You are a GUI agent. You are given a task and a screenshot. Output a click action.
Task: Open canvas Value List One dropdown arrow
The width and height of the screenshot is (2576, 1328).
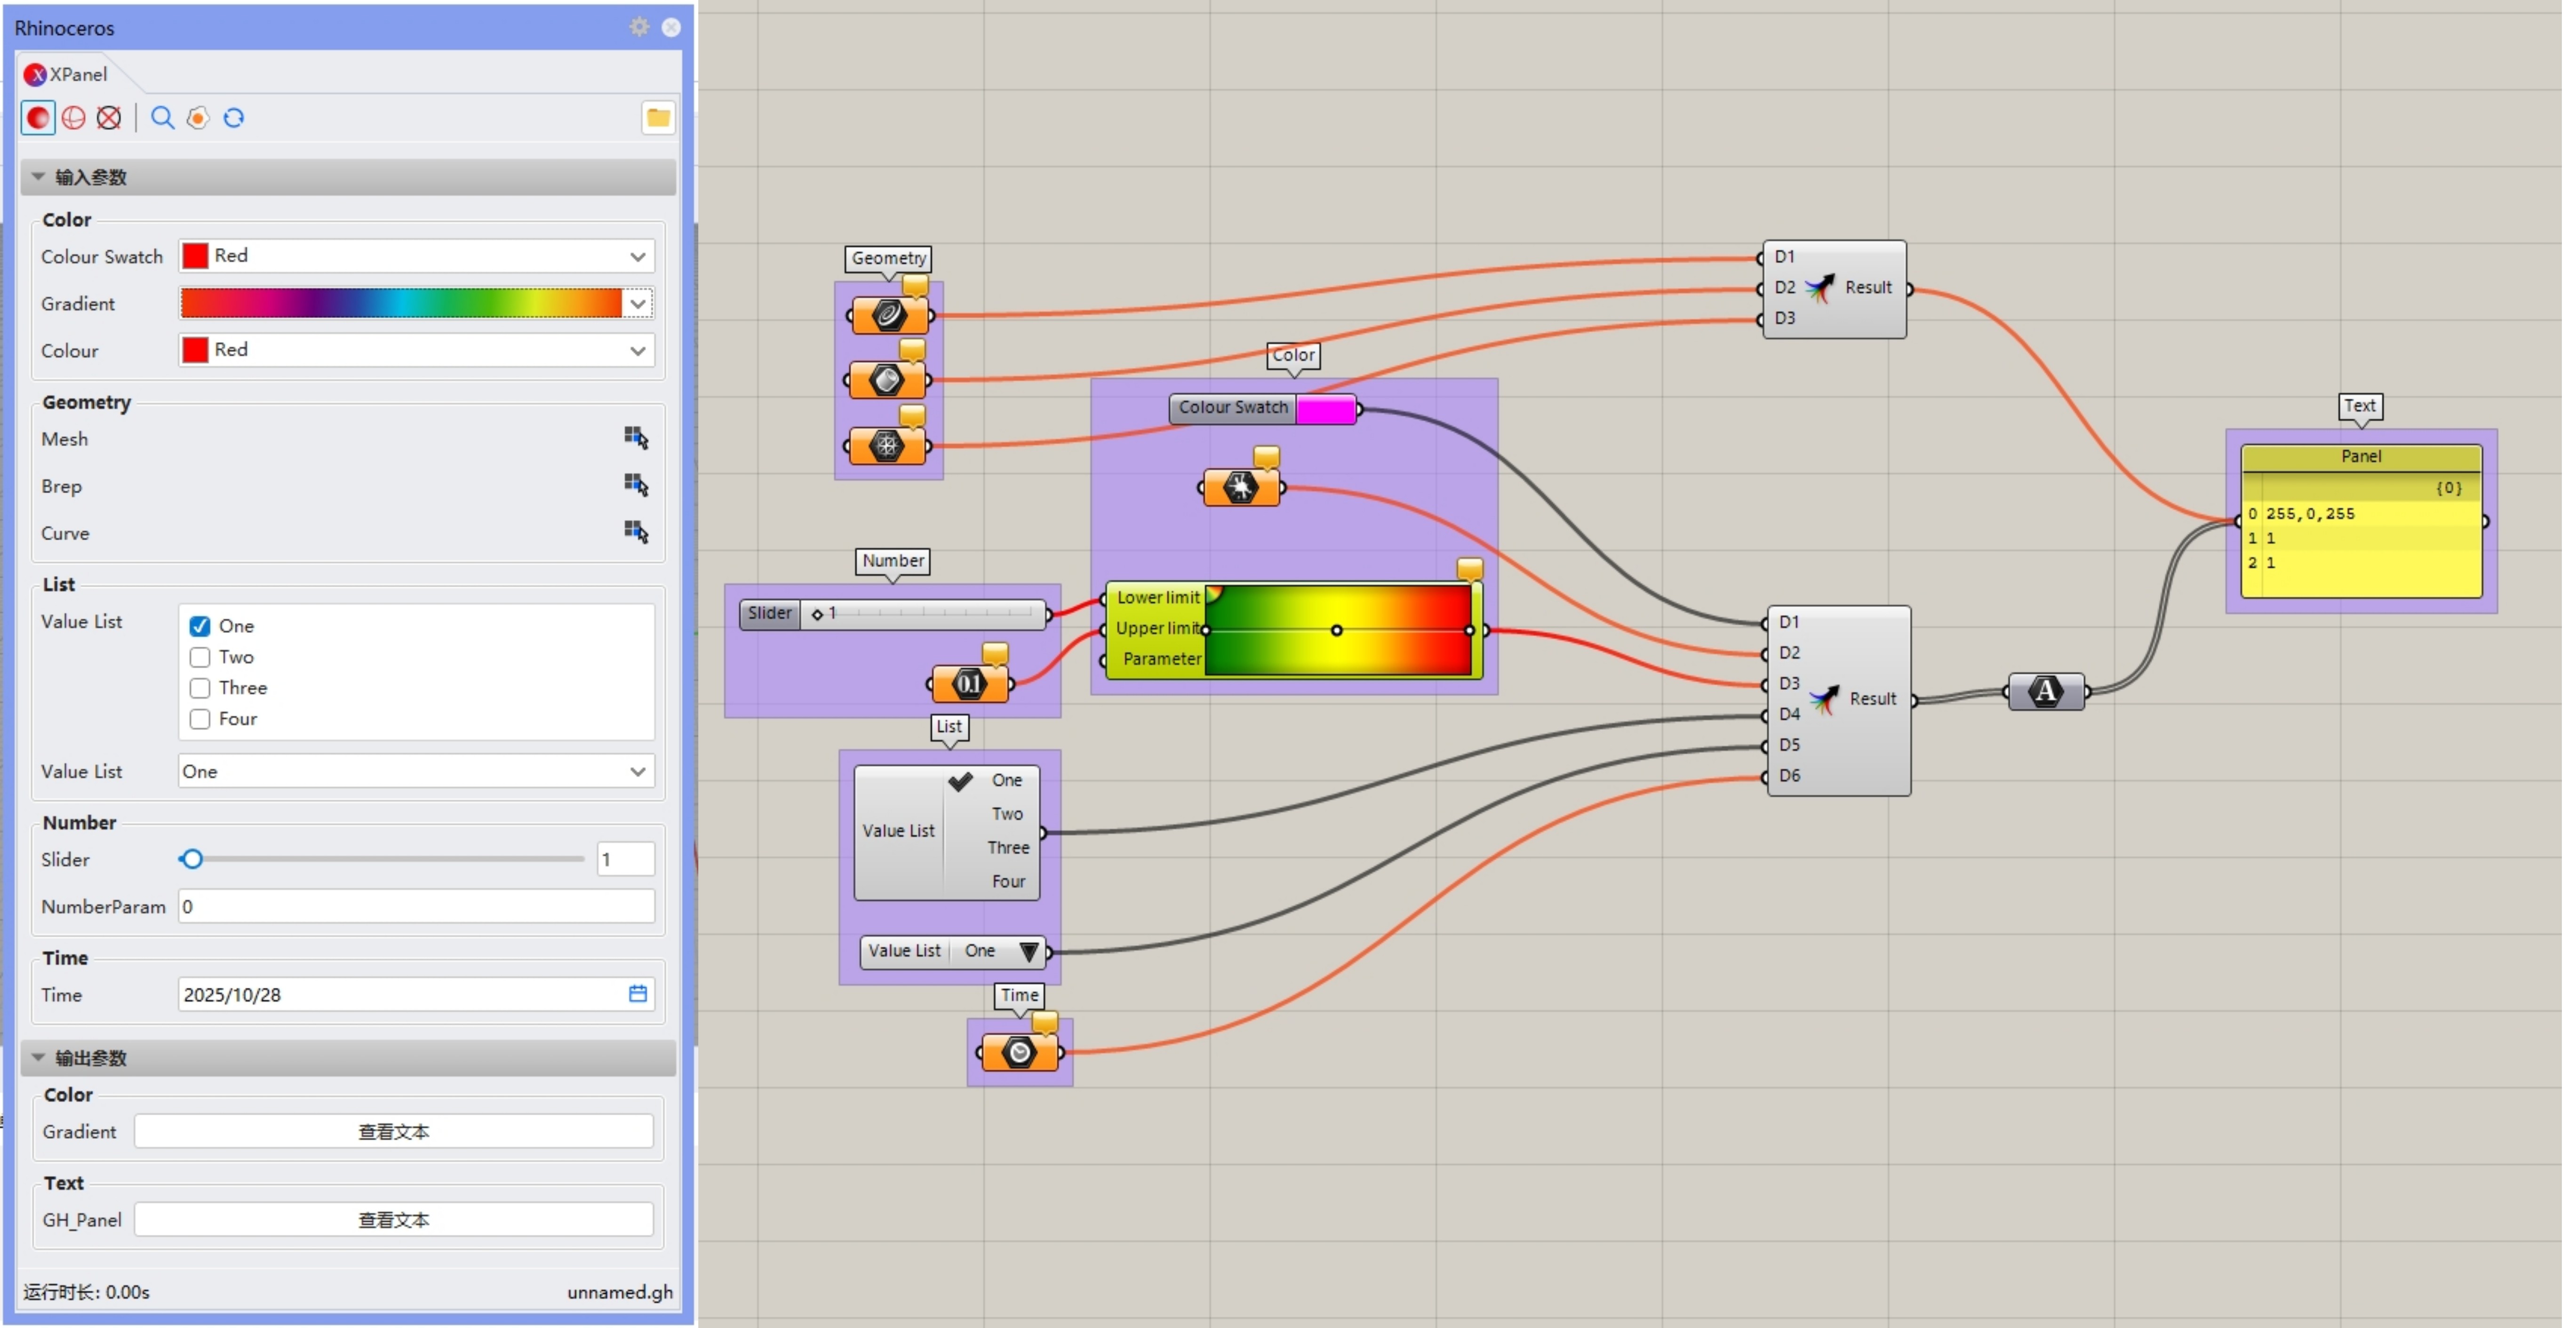click(x=1029, y=951)
